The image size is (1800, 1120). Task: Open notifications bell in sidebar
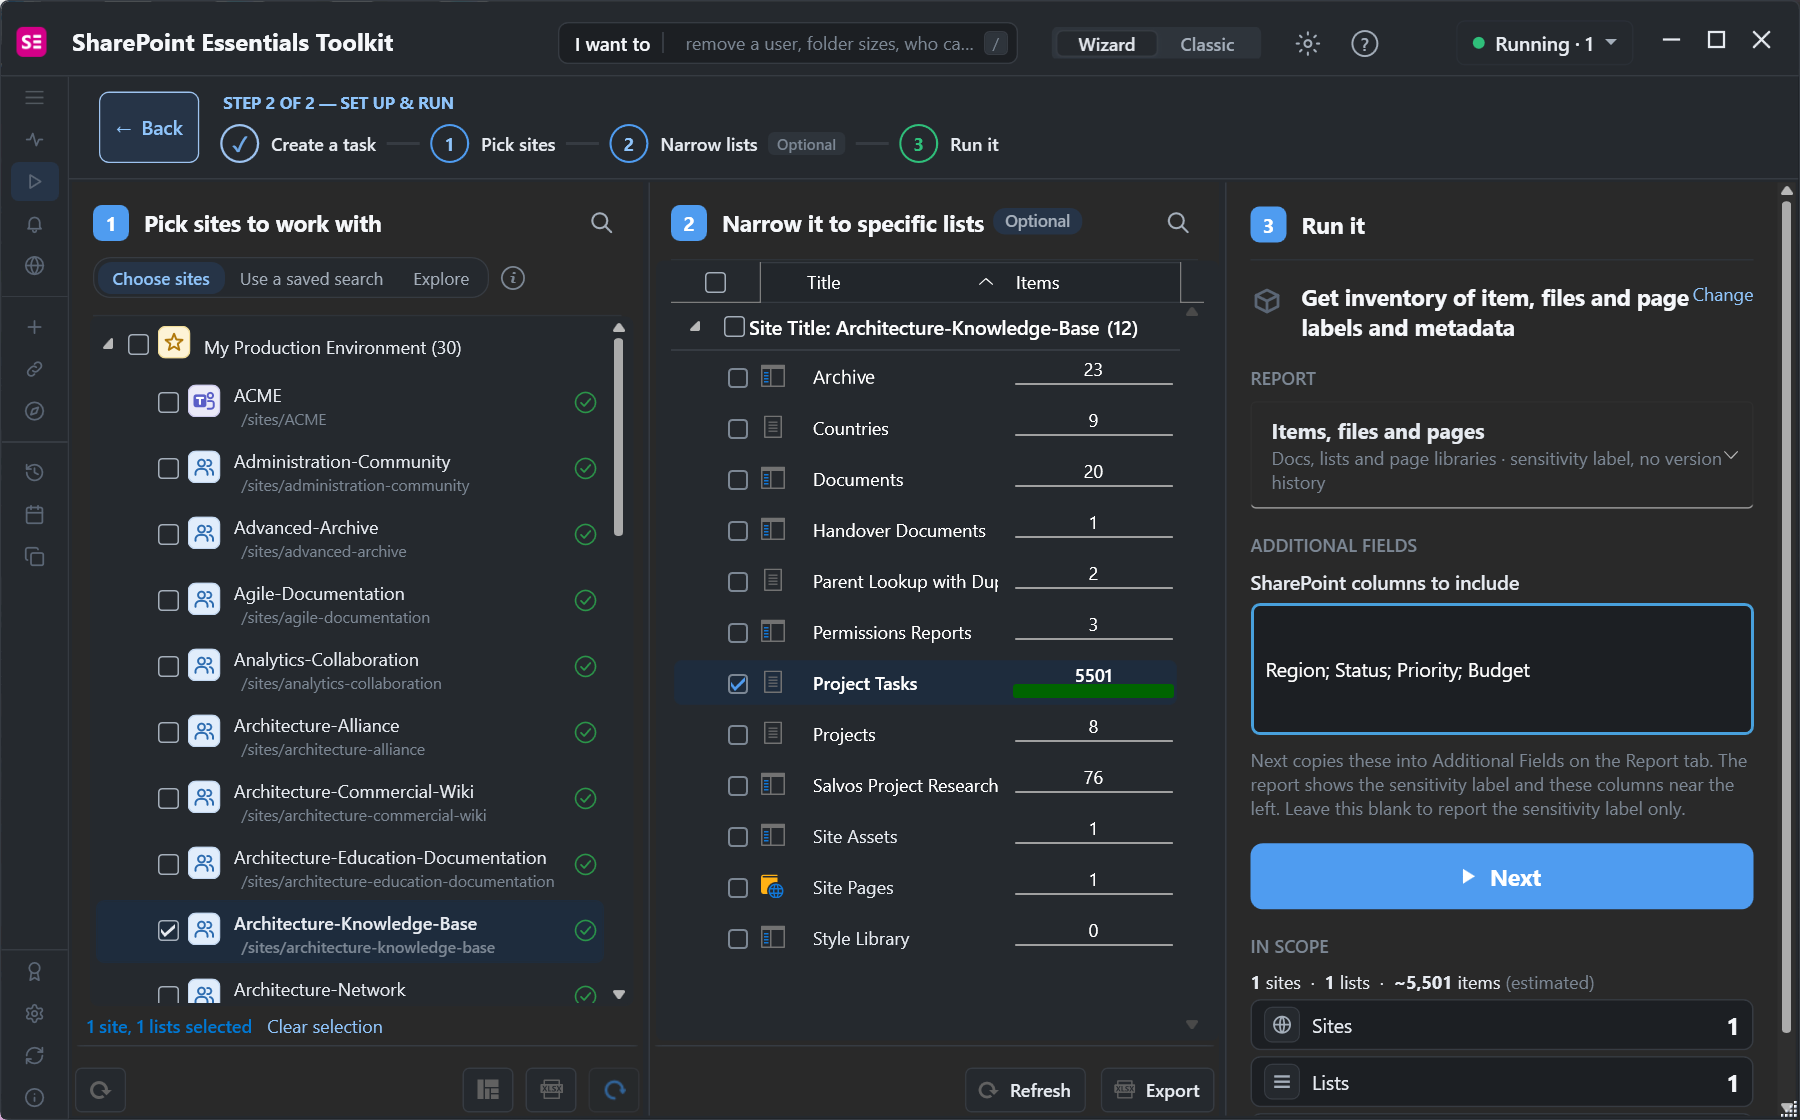tap(35, 225)
